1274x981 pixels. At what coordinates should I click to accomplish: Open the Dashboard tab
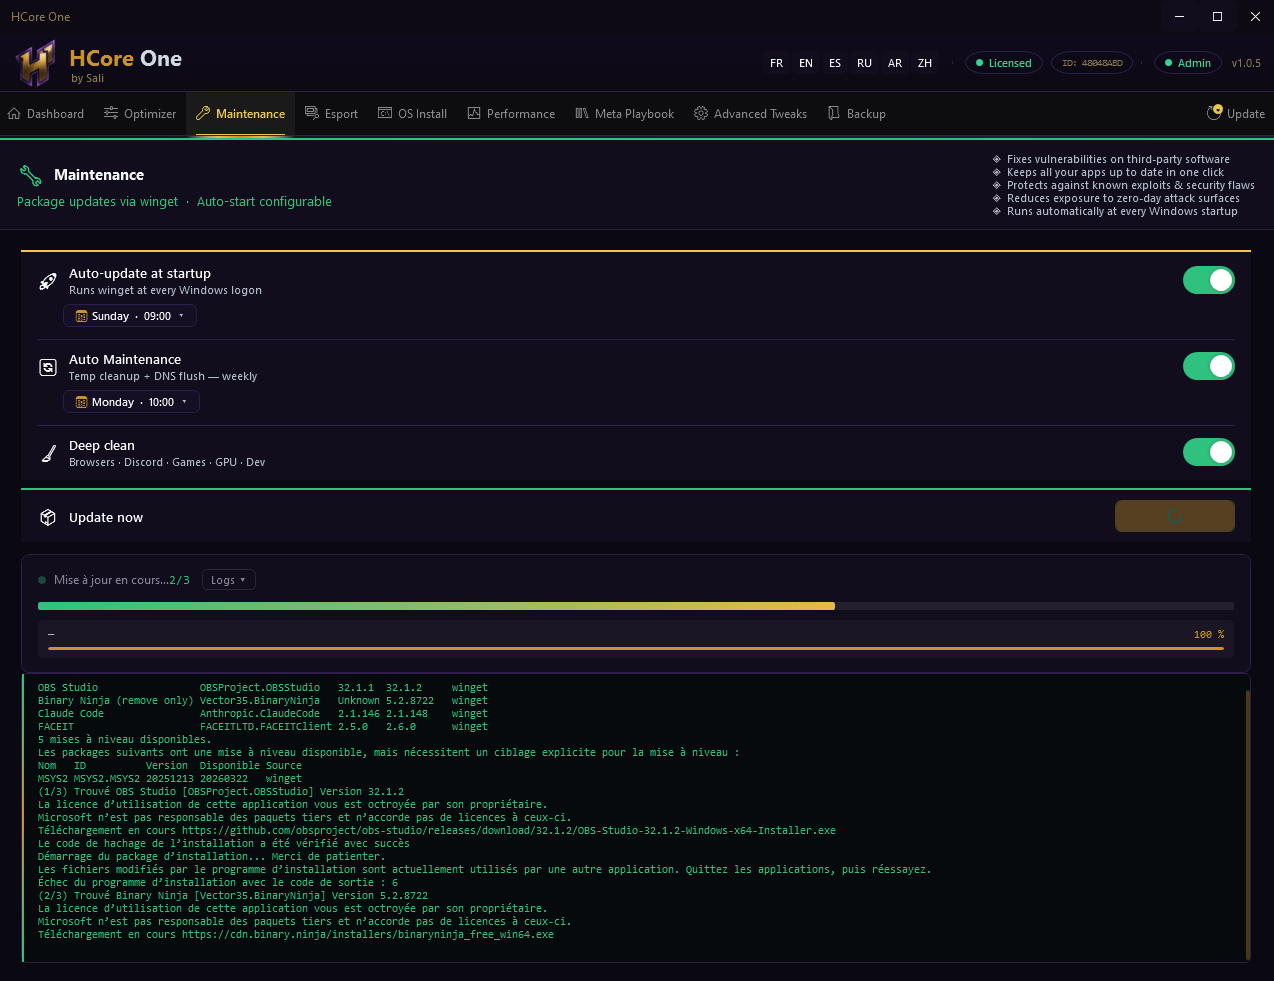click(46, 114)
